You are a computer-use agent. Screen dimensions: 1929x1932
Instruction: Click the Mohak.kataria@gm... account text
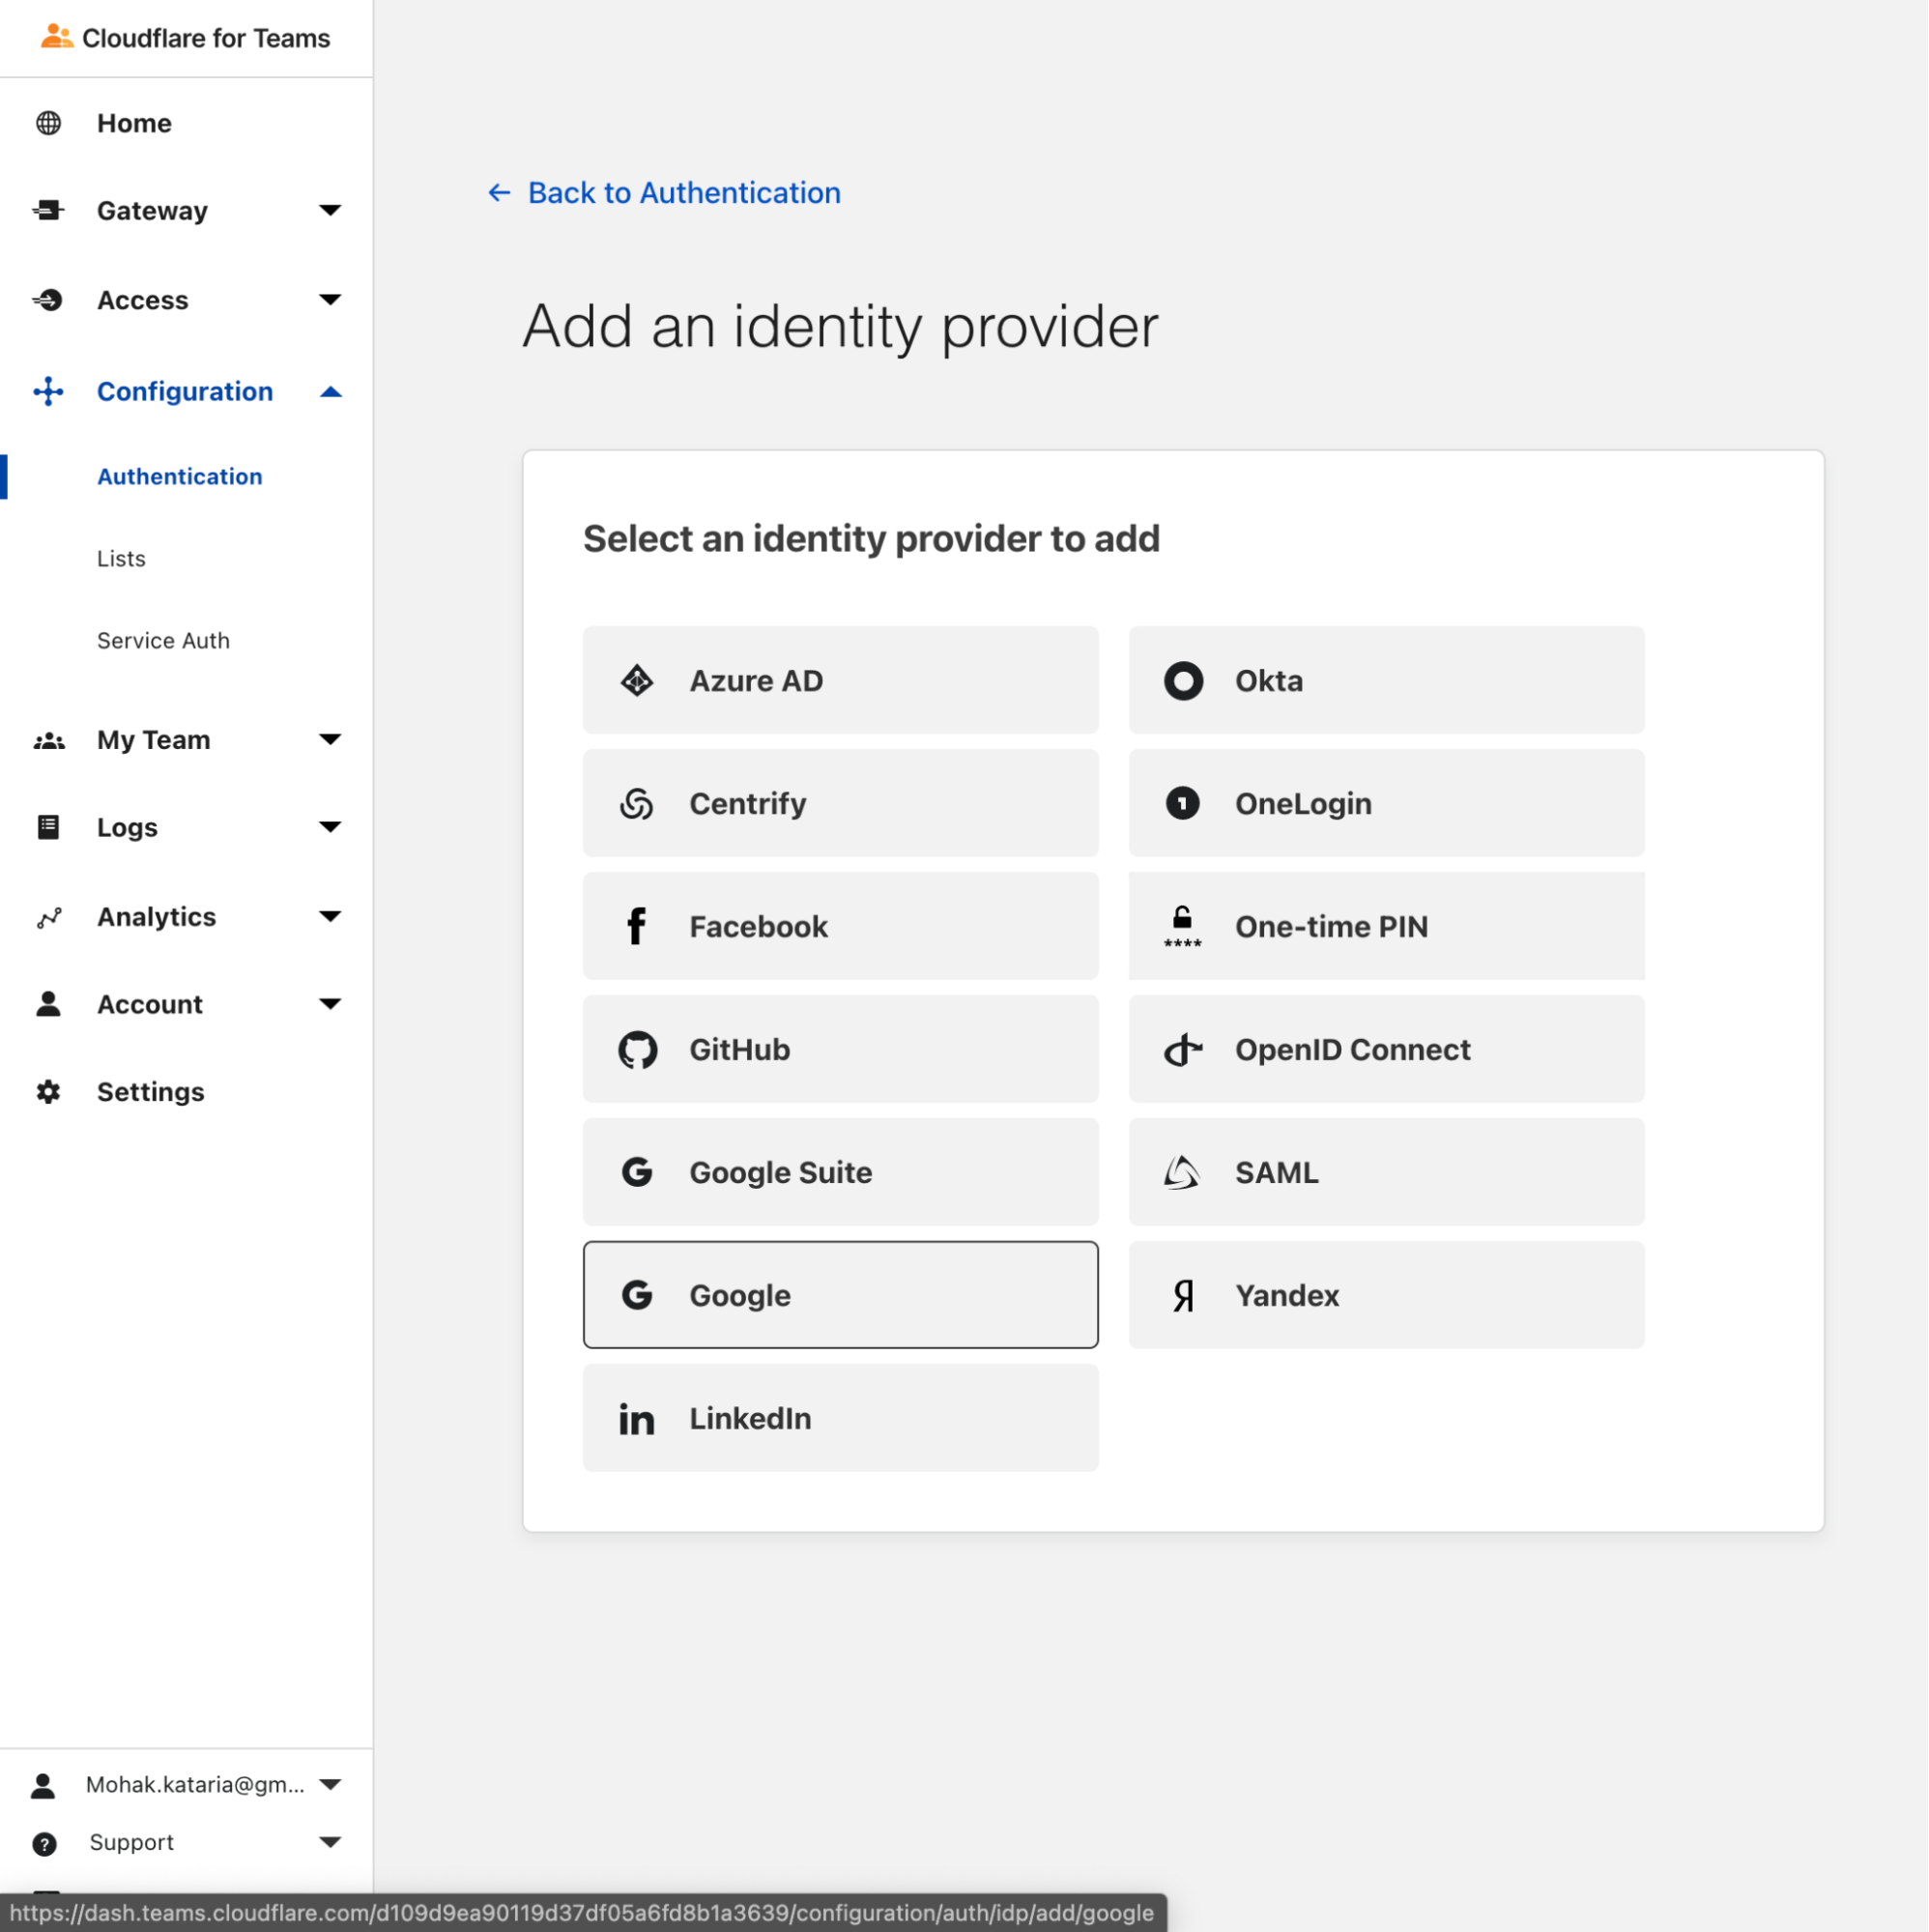[195, 1785]
